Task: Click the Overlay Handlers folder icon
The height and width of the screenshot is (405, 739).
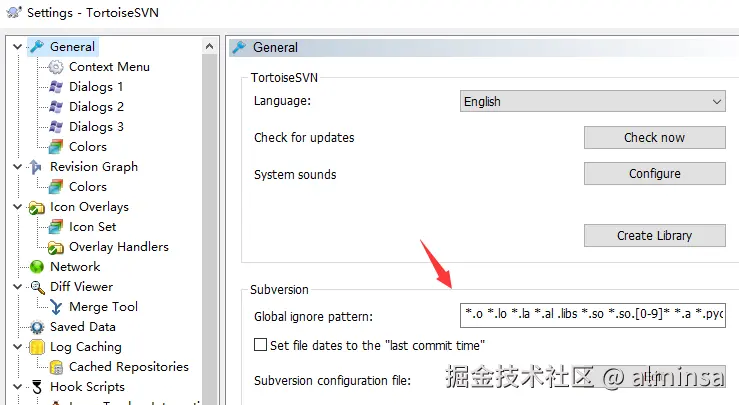Action: tap(56, 247)
